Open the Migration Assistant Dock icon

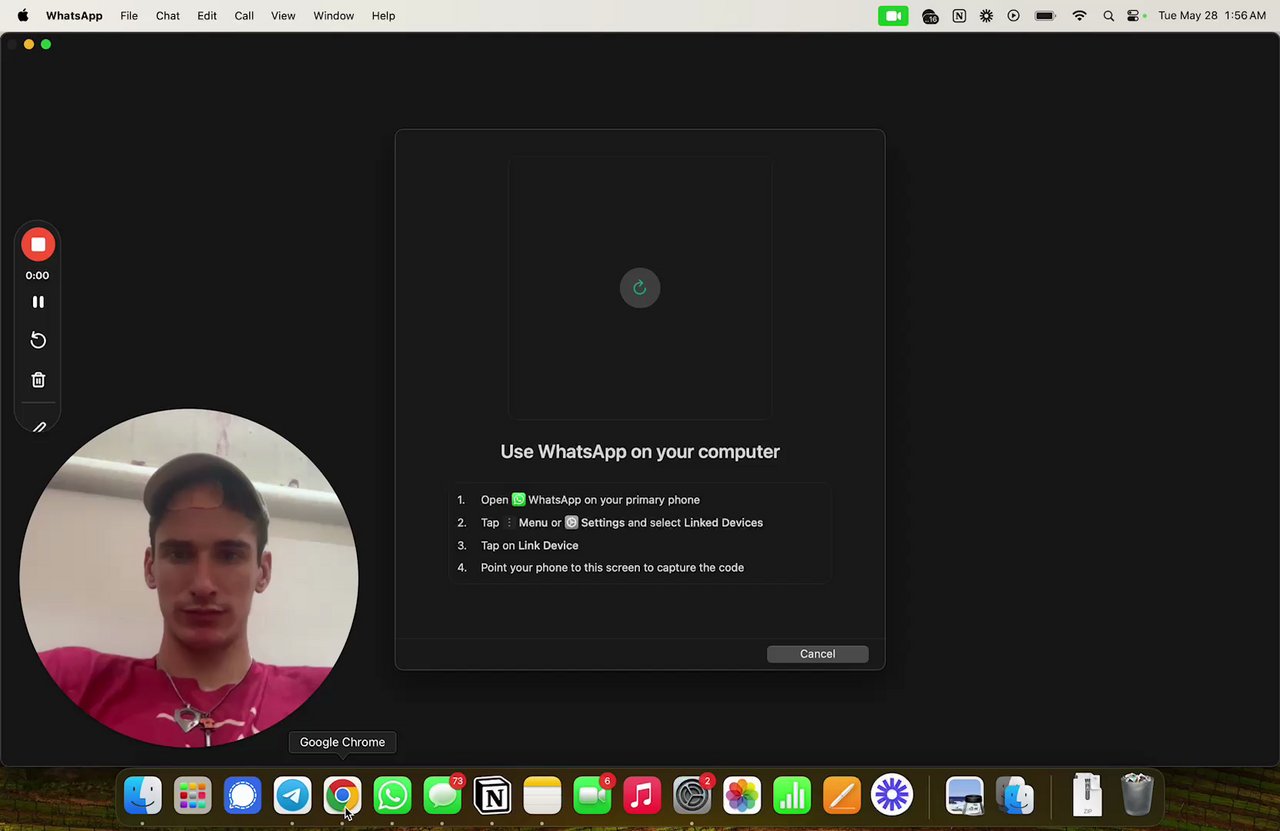coord(1015,796)
